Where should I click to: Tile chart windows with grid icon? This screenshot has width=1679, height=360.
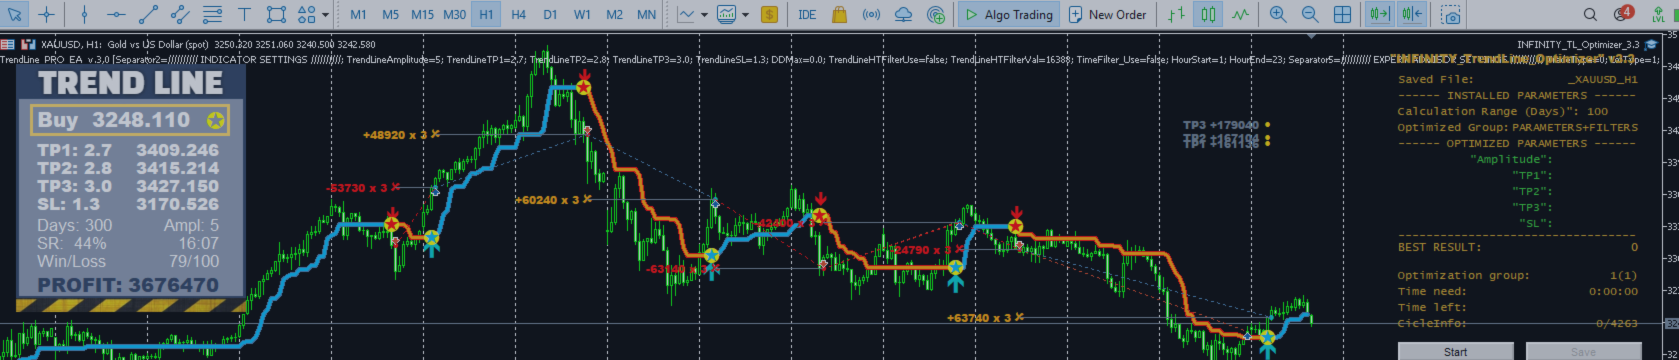(x=1343, y=15)
